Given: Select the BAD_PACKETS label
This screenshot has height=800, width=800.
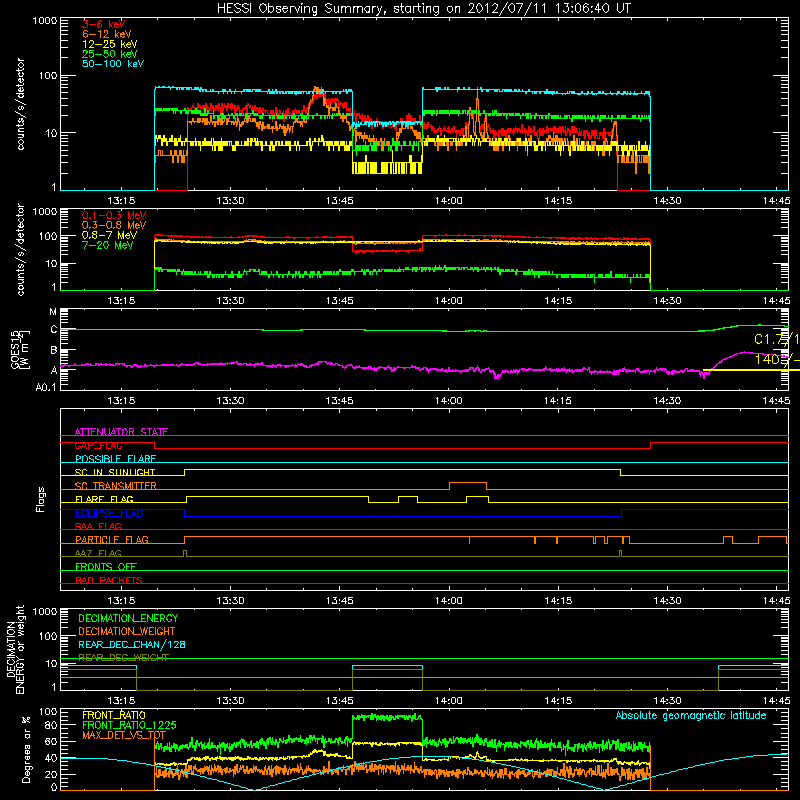Looking at the screenshot, I should pos(109,581).
